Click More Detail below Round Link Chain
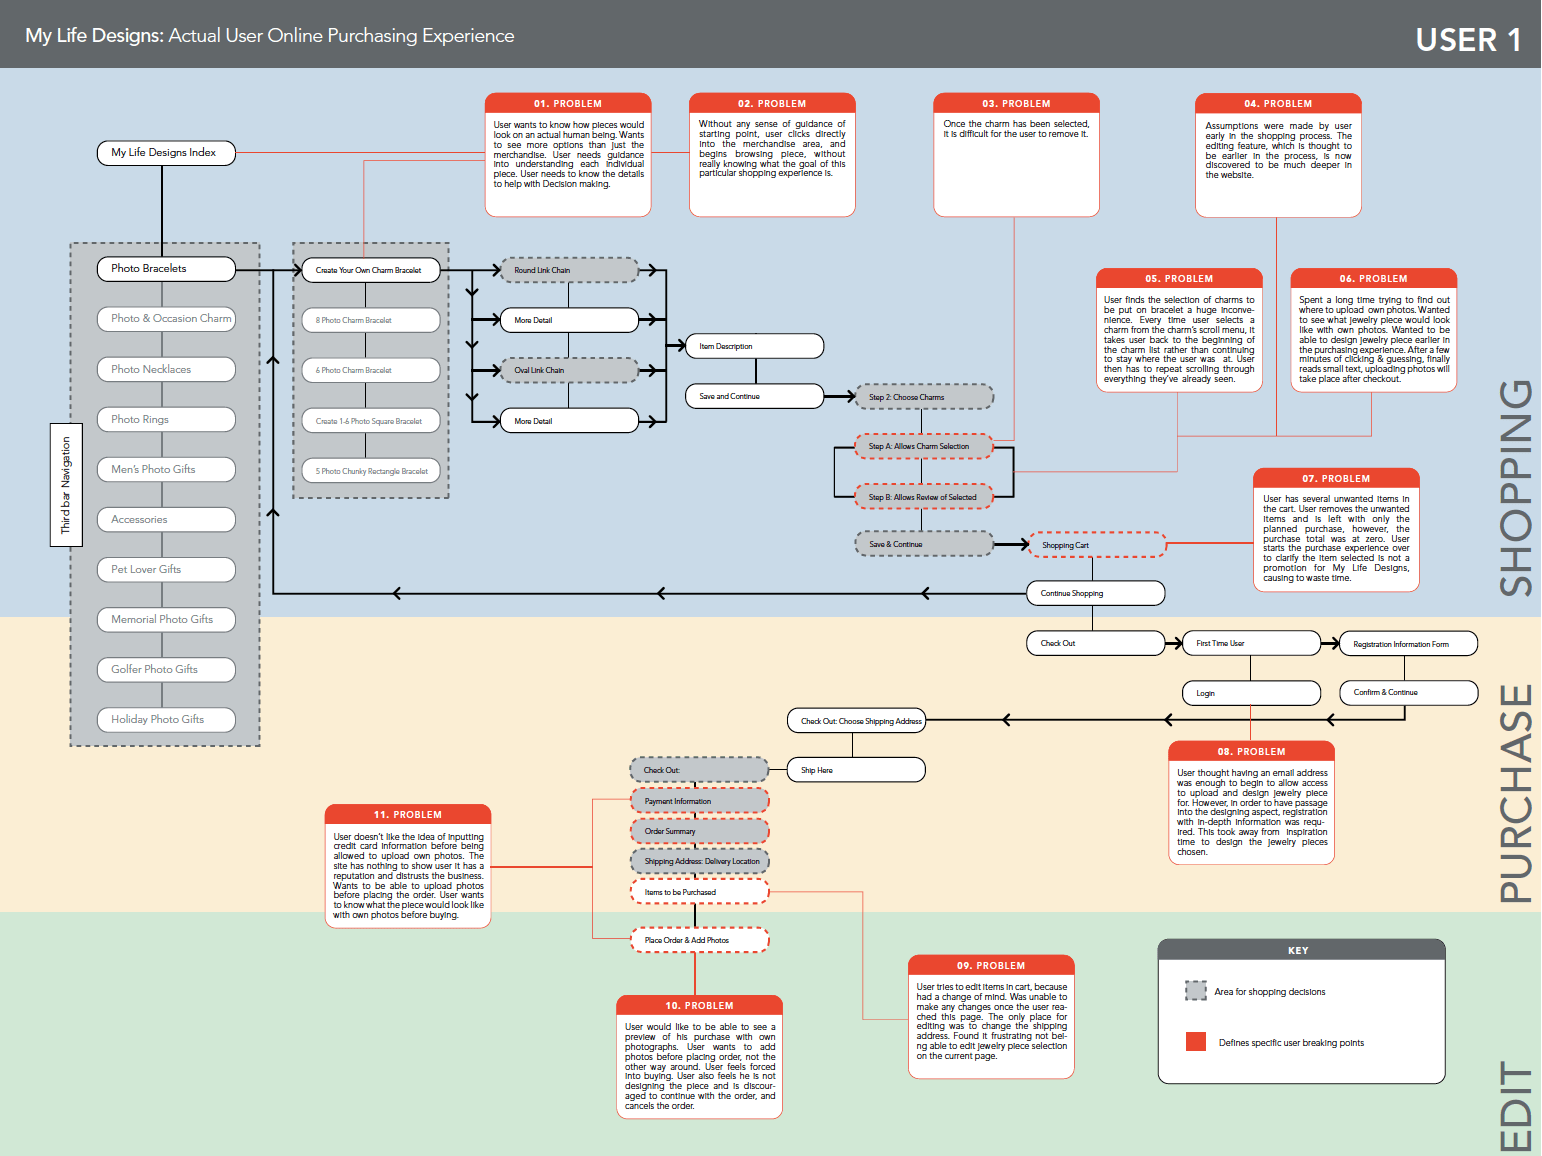 [569, 320]
